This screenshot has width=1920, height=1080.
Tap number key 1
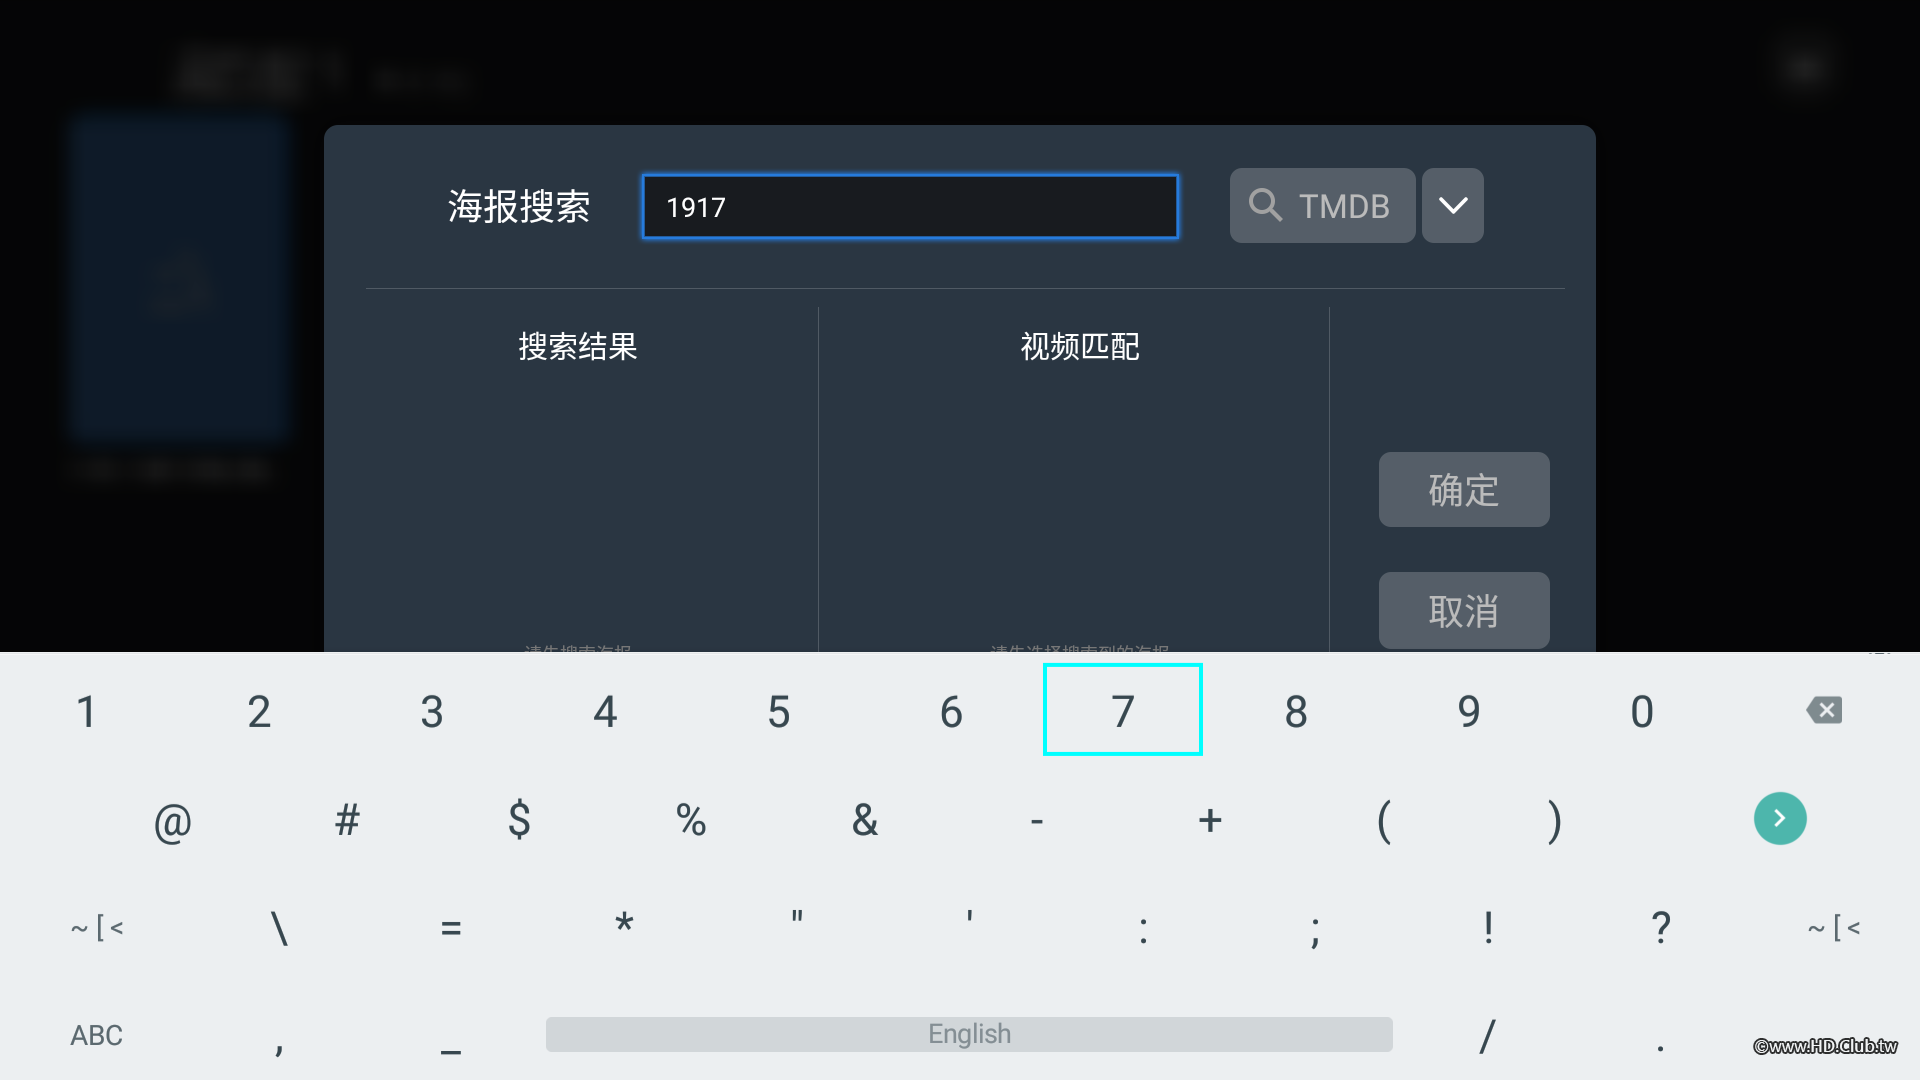tap(86, 712)
